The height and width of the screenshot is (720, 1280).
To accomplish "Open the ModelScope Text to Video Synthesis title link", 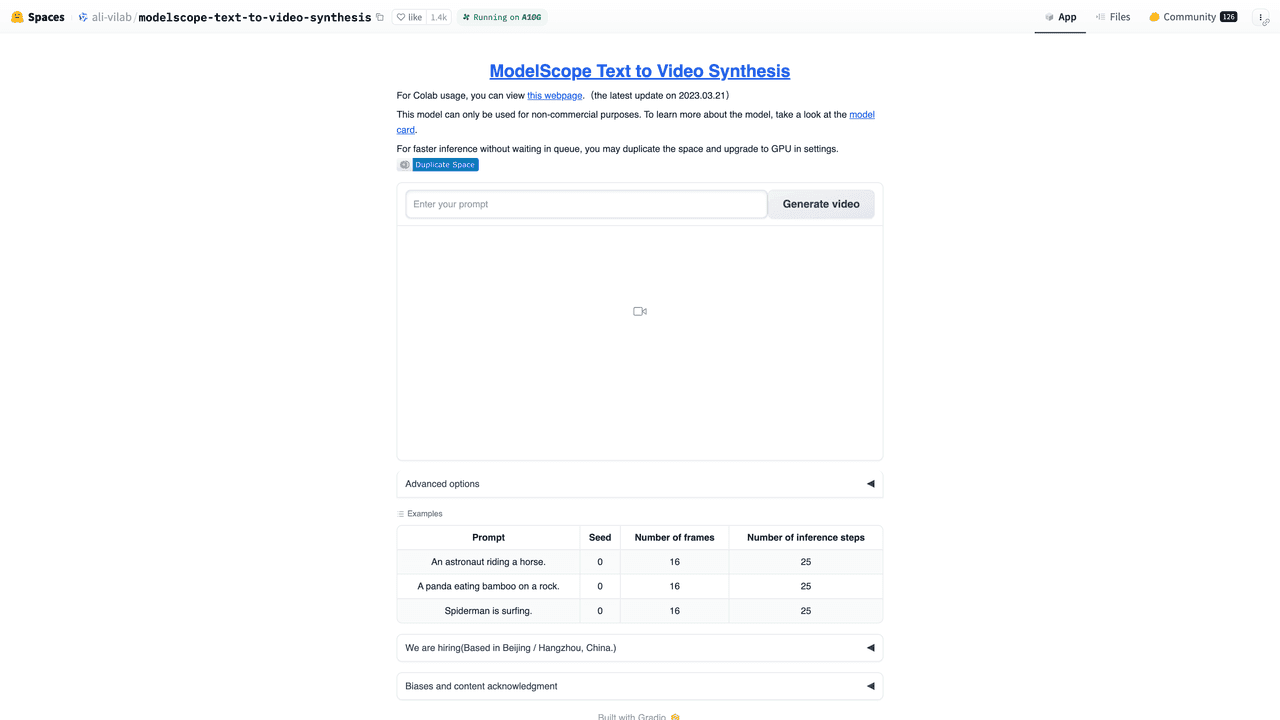I will point(640,71).
